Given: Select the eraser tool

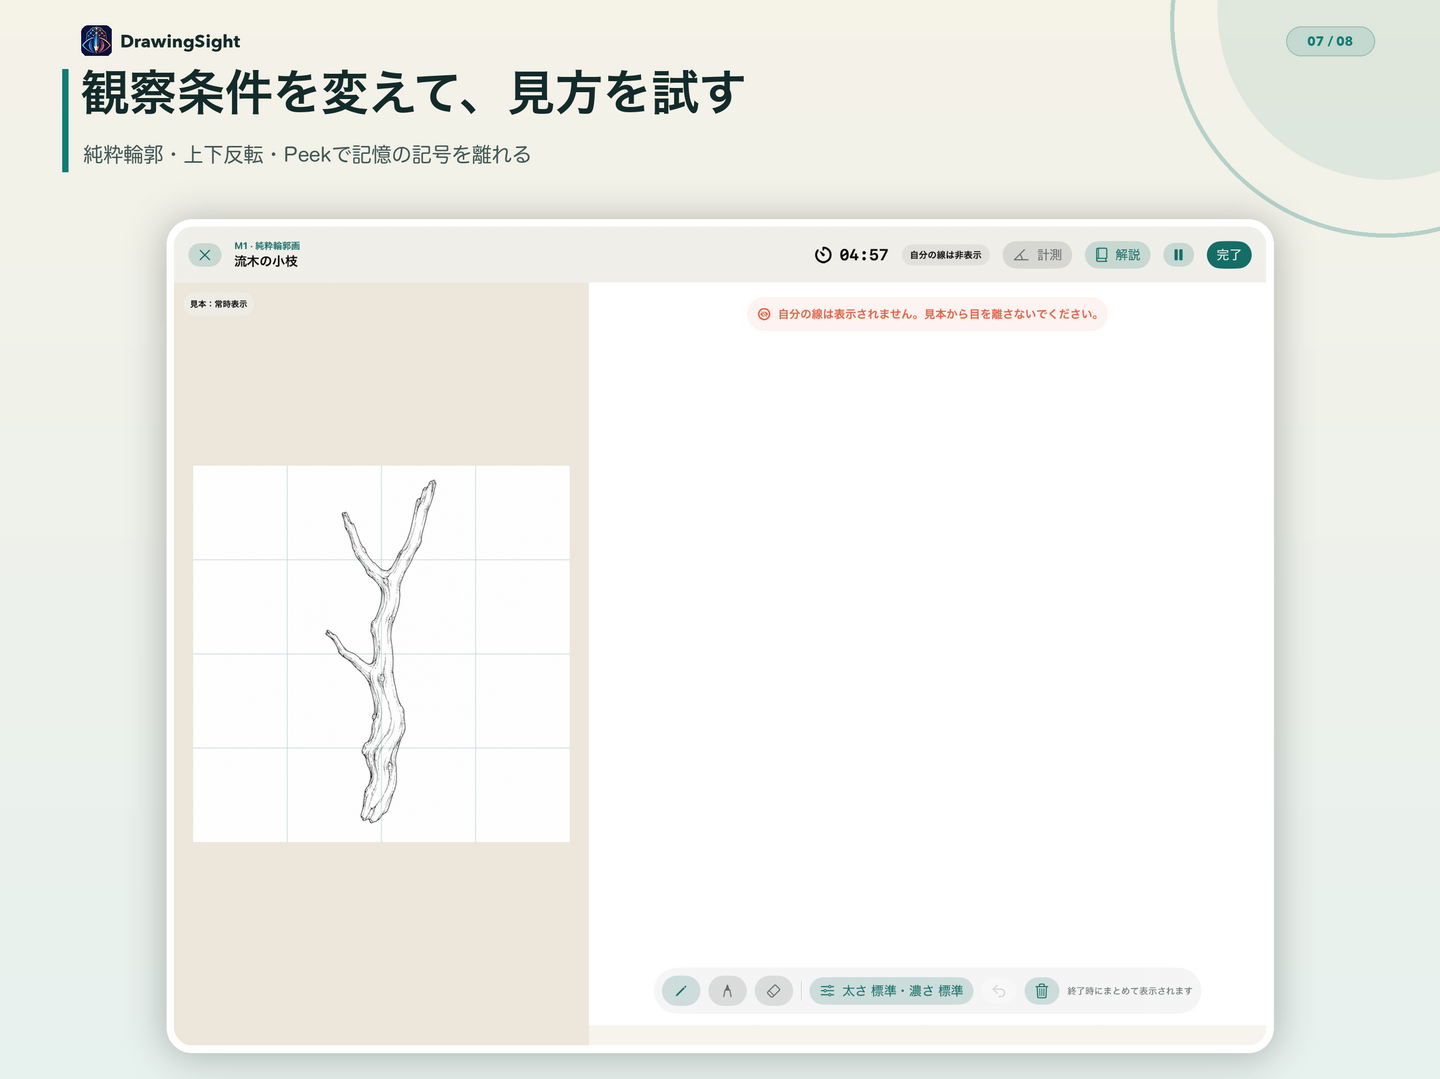Looking at the screenshot, I should [773, 991].
